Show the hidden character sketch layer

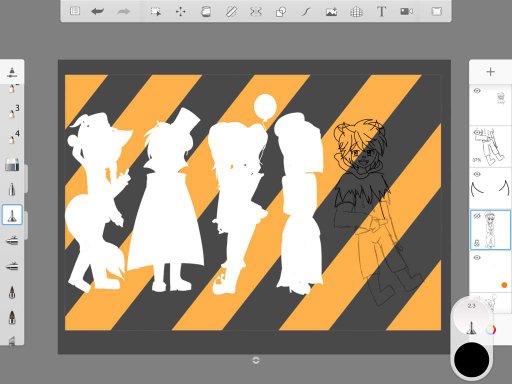477,216
